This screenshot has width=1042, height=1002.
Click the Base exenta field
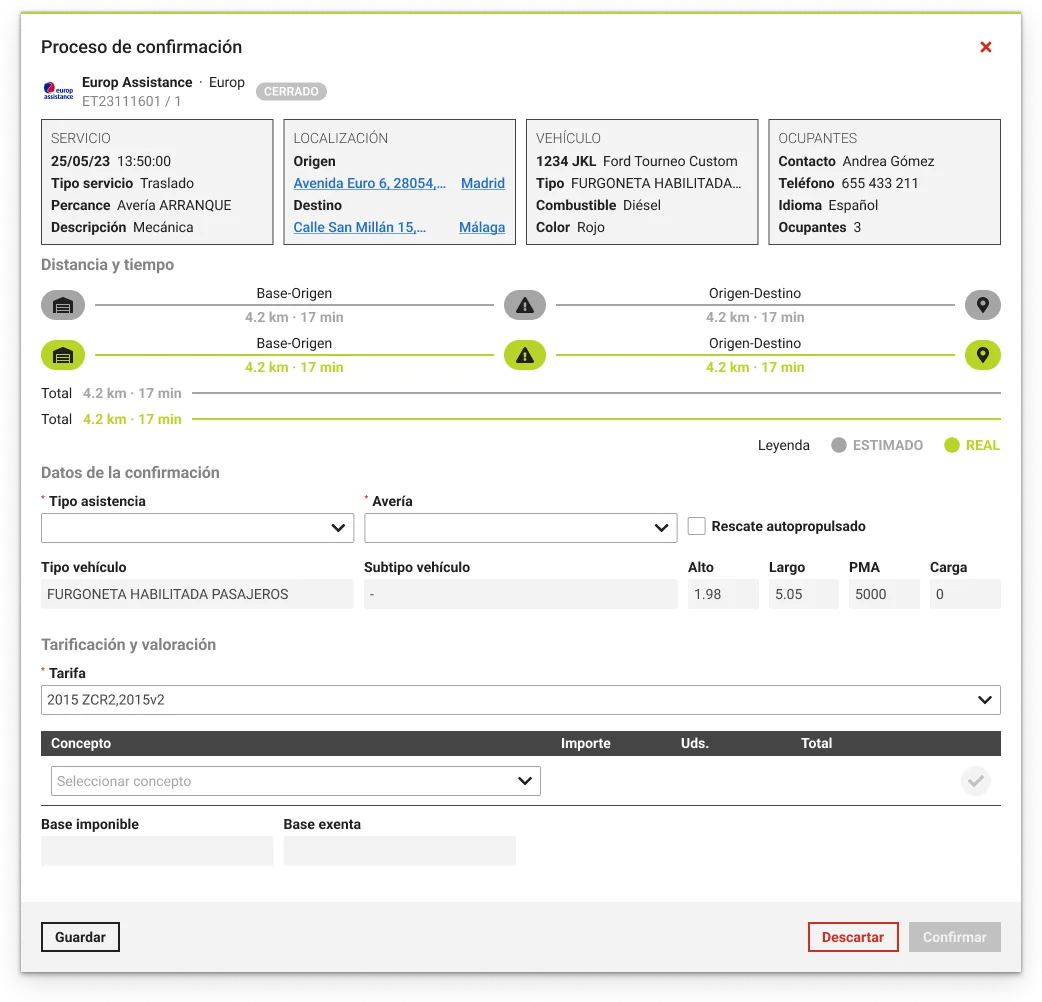click(x=399, y=851)
